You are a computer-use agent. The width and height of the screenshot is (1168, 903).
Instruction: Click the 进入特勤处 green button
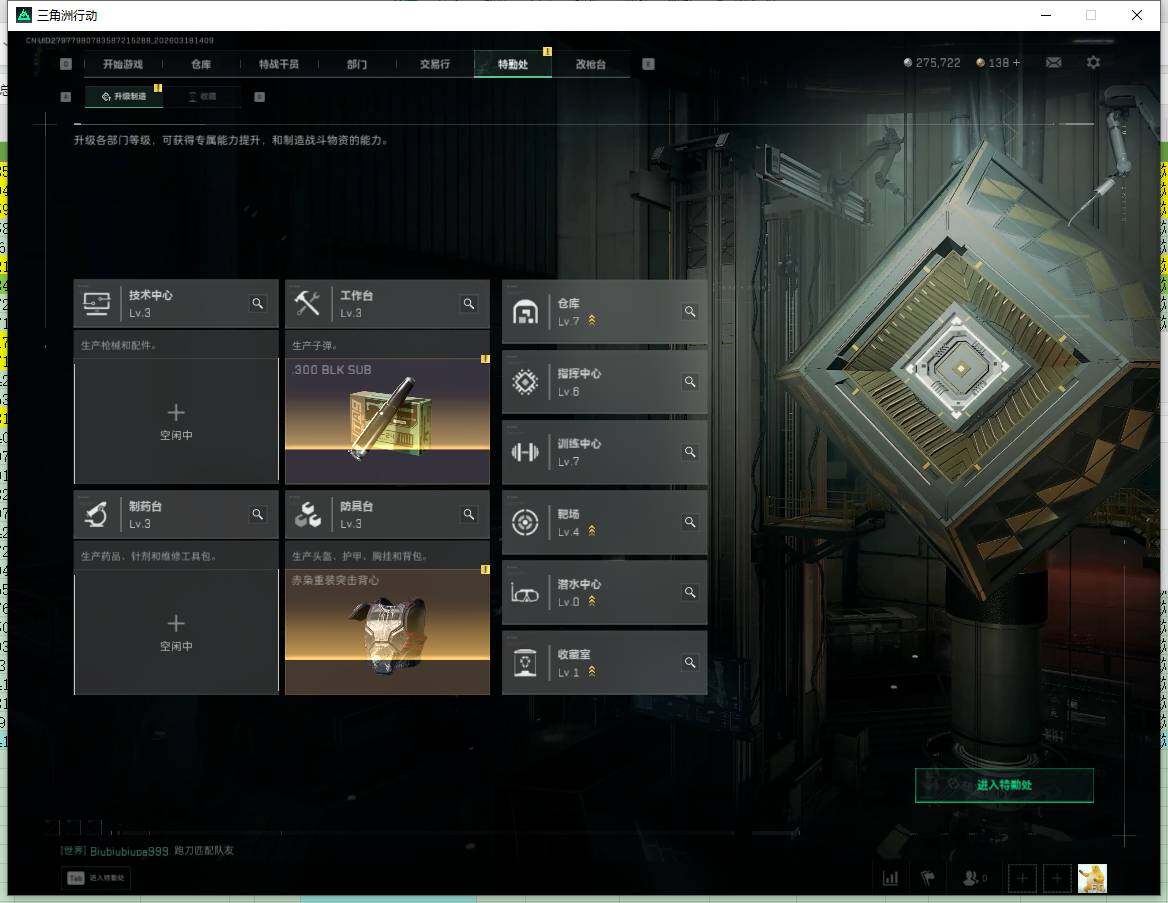pyautogui.click(x=1004, y=785)
